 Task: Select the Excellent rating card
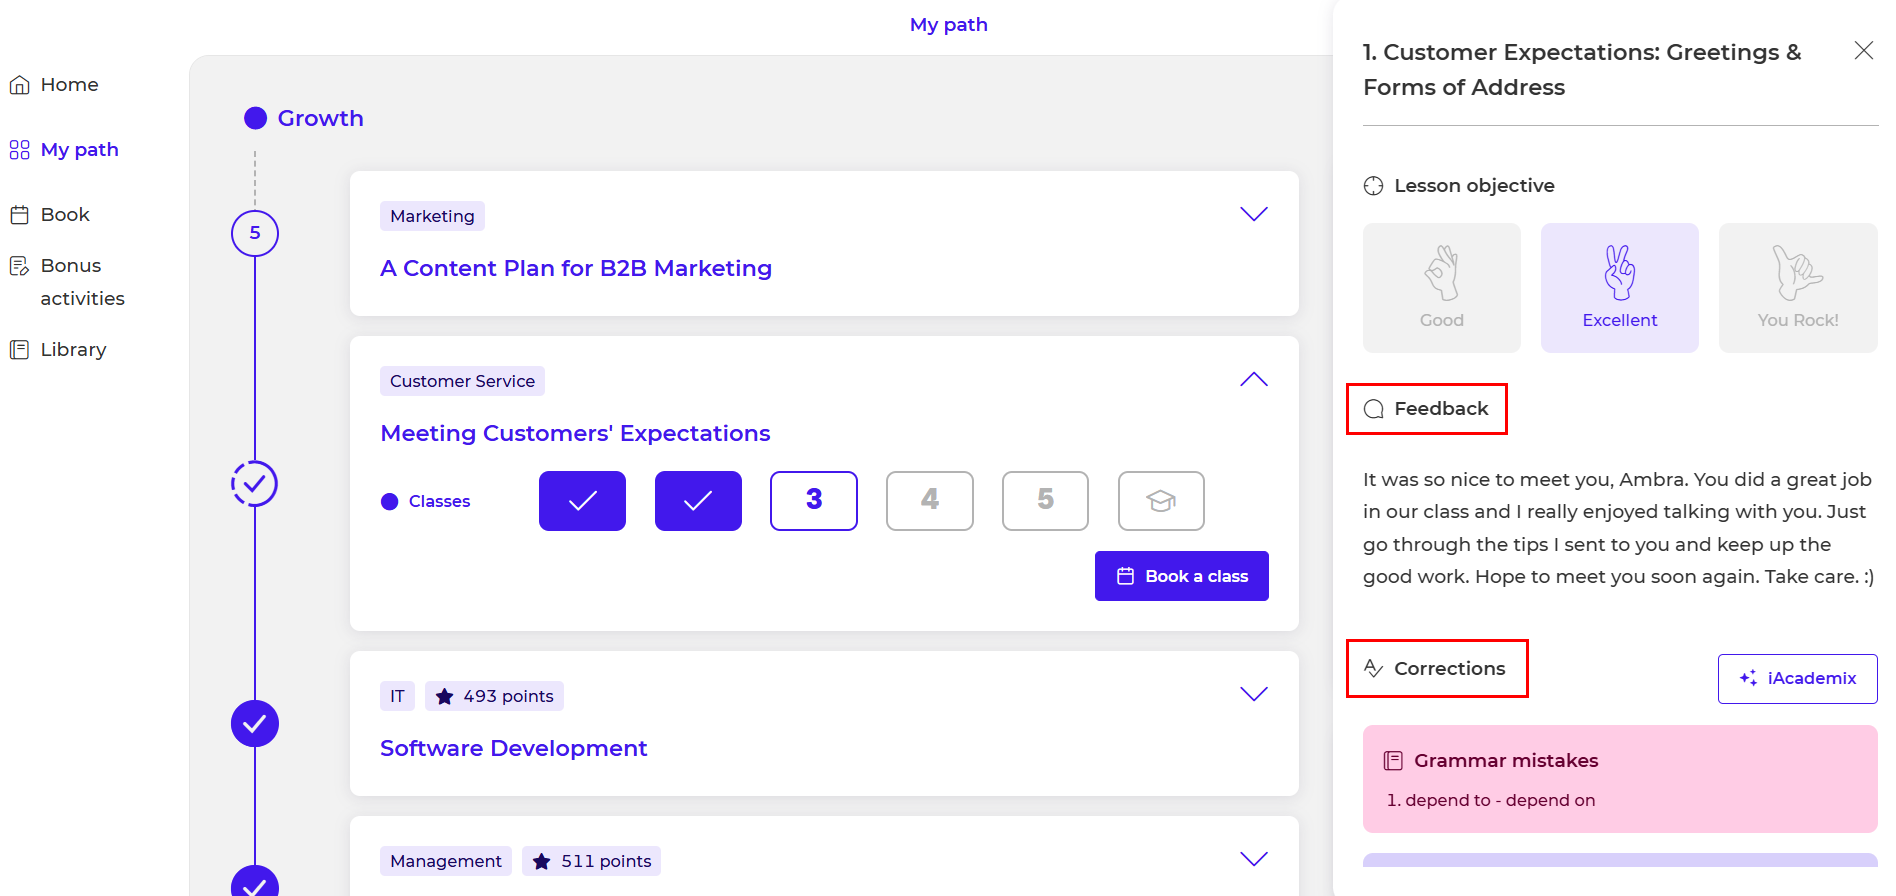coord(1619,288)
